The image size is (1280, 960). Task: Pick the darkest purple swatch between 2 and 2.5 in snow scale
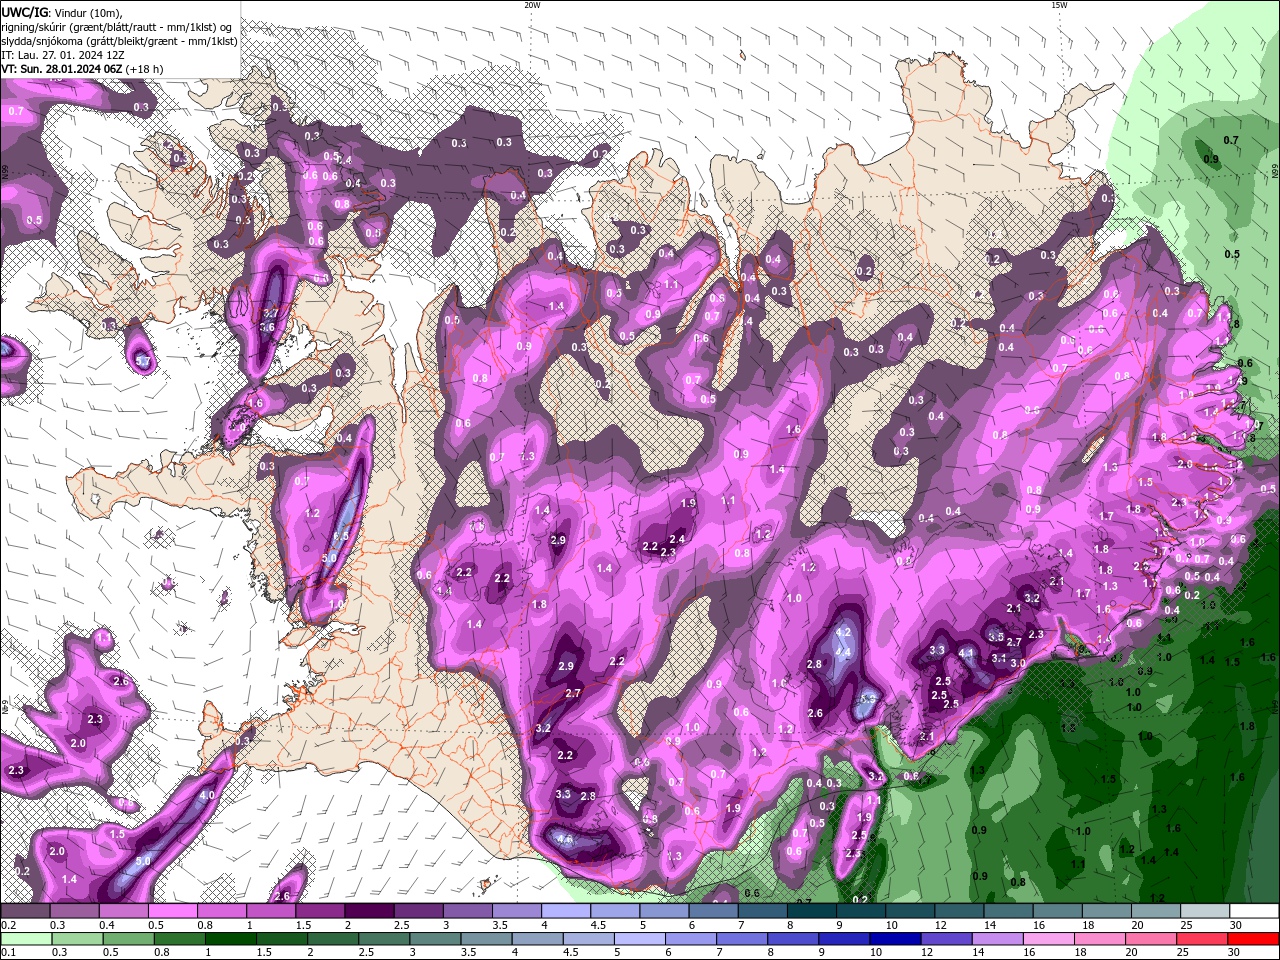(x=368, y=911)
